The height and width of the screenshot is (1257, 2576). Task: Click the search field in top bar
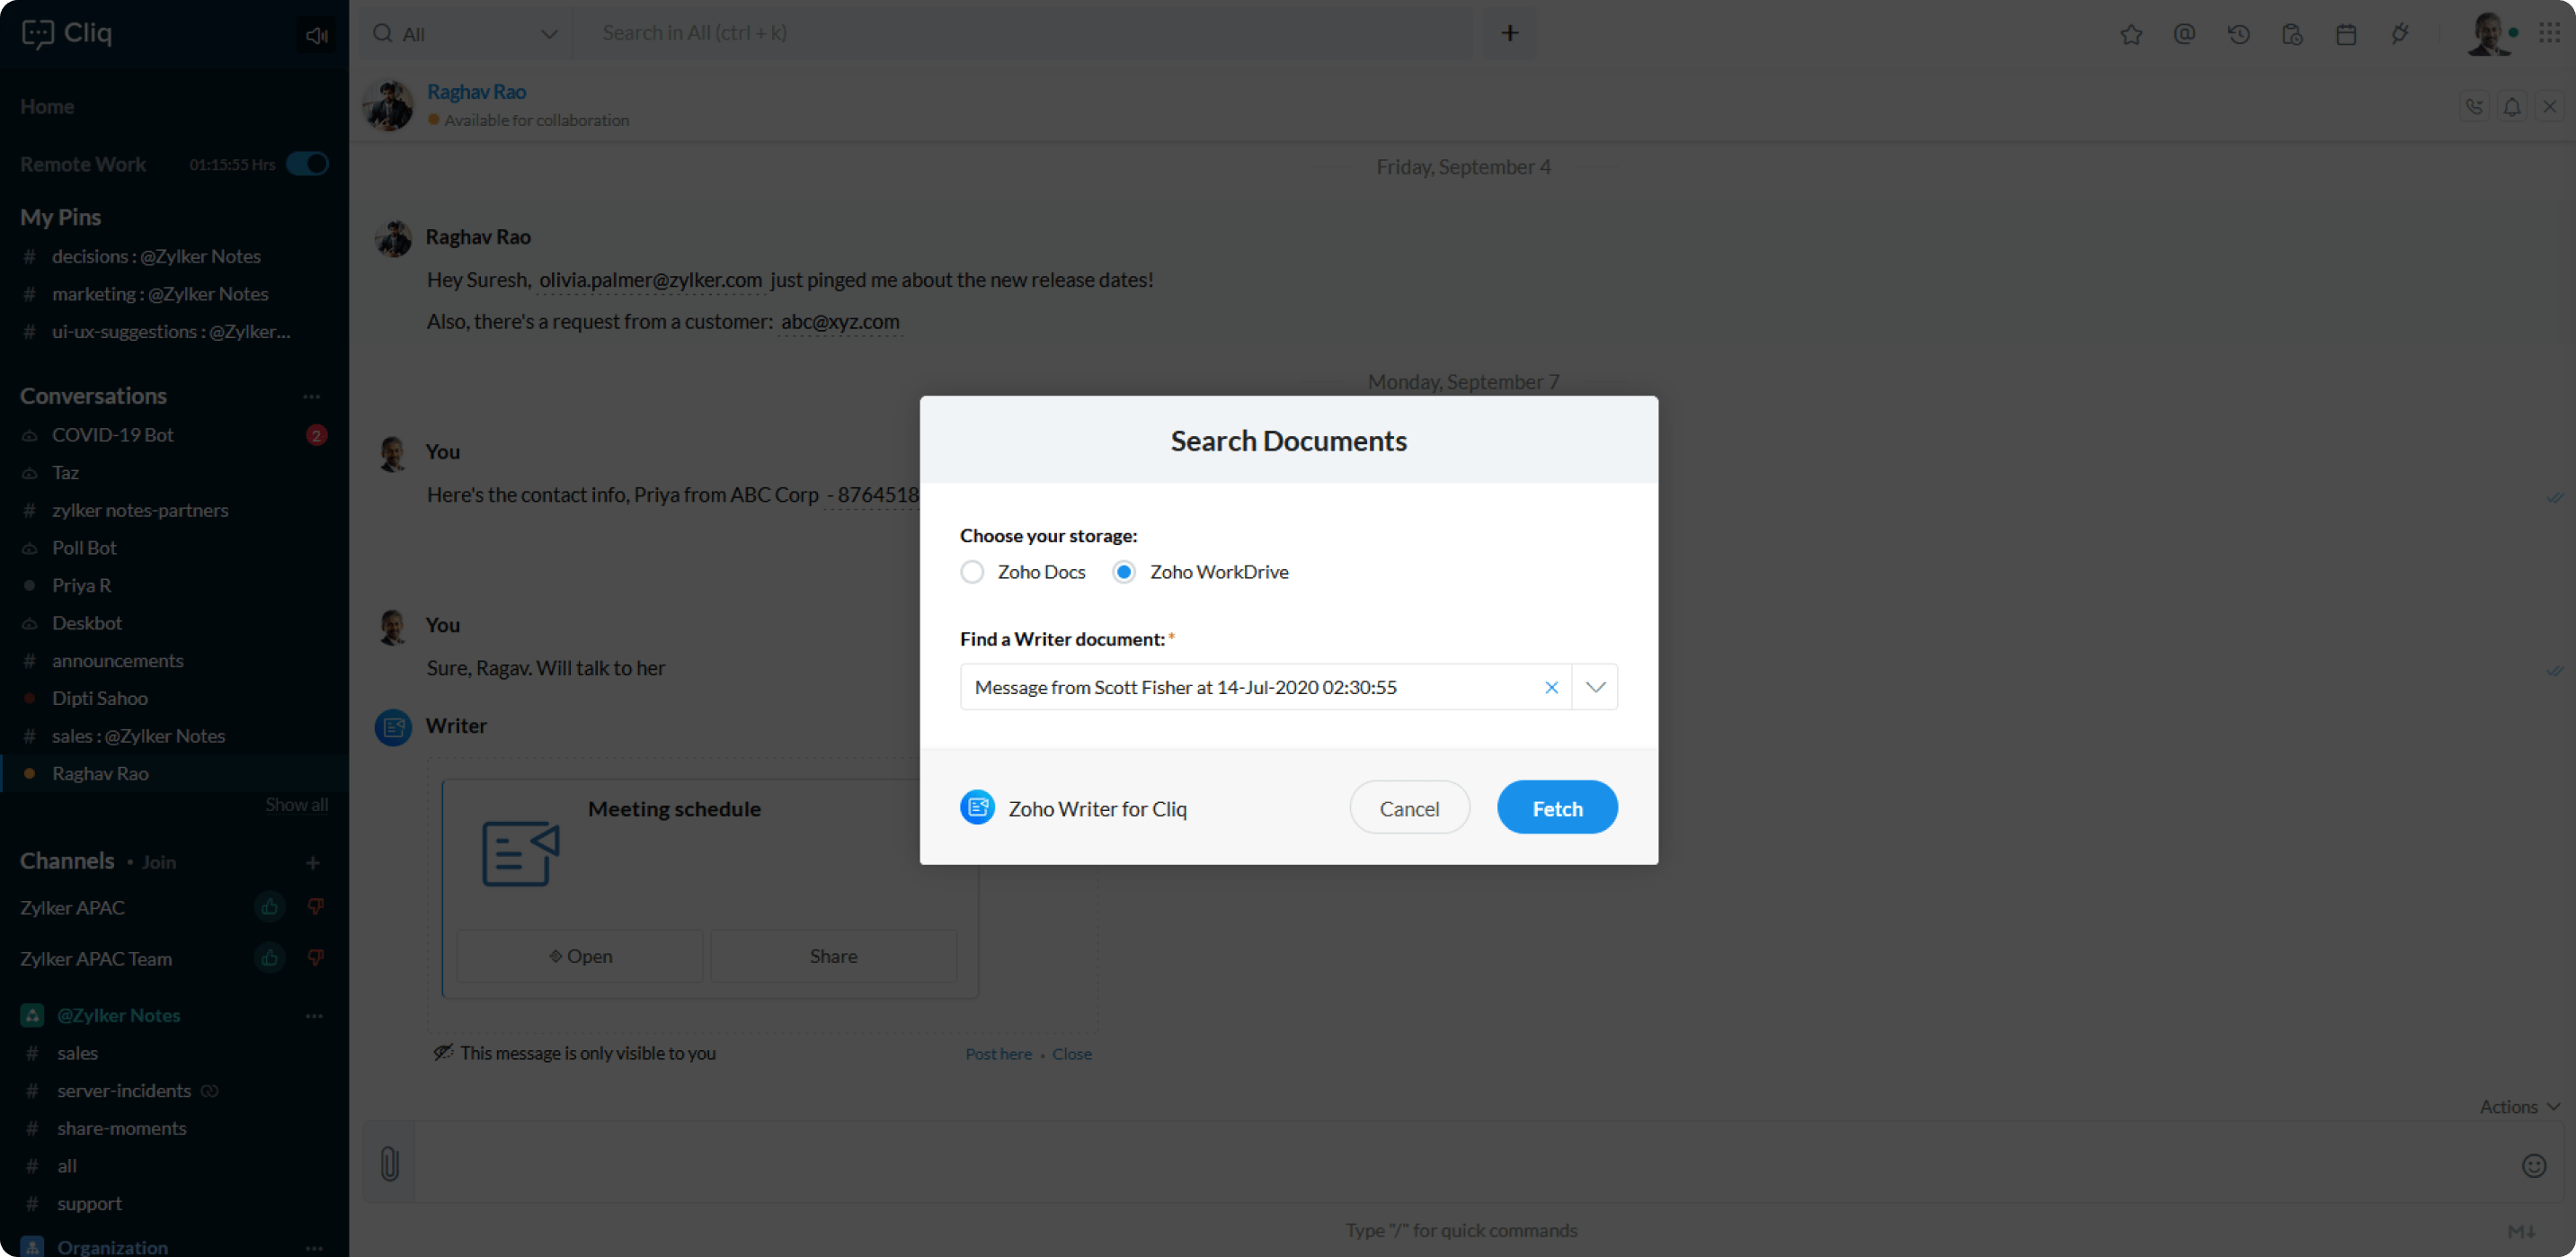pyautogui.click(x=1025, y=34)
